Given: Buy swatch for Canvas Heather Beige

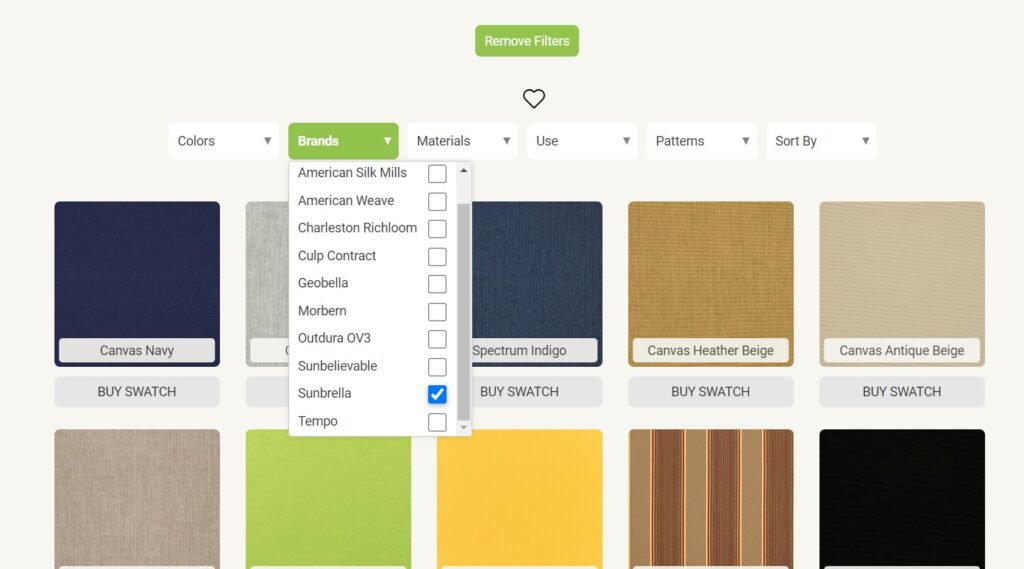Looking at the screenshot, I should 710,392.
